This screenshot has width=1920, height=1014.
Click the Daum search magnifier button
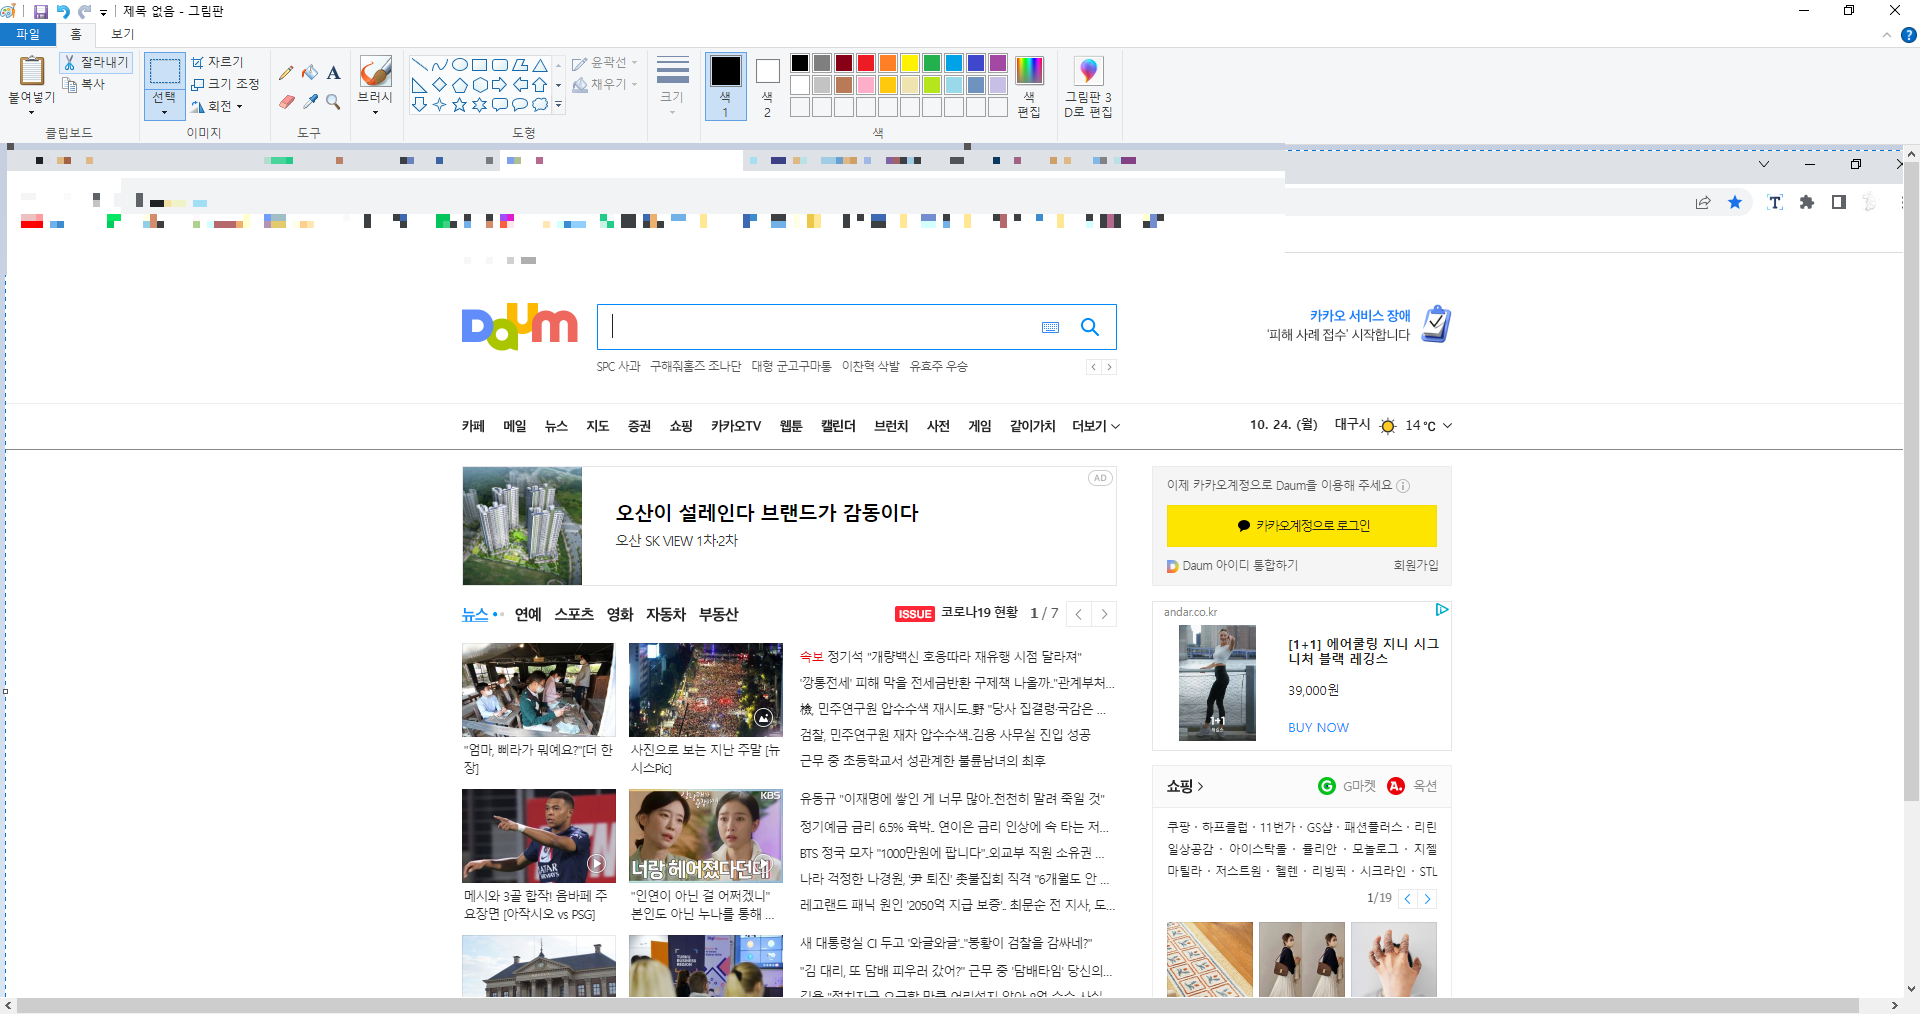[x=1090, y=327]
